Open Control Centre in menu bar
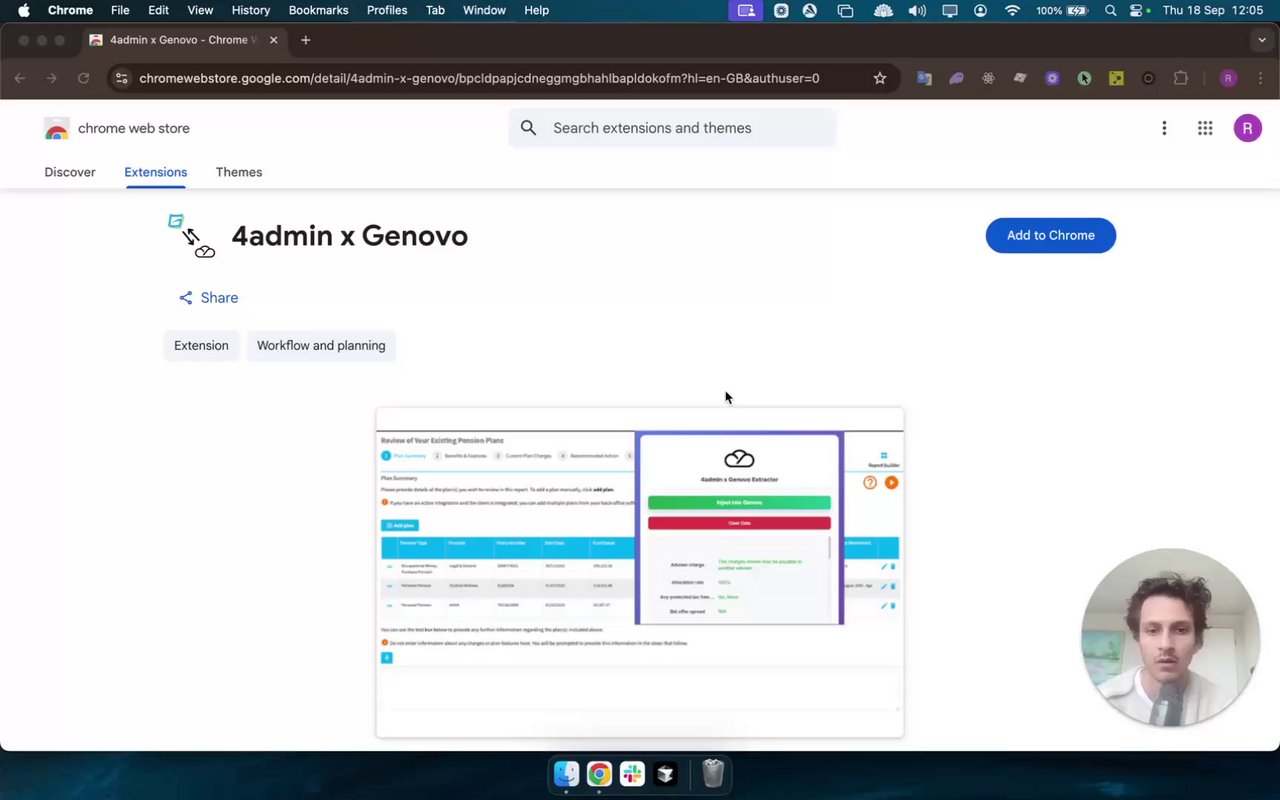Image resolution: width=1280 pixels, height=800 pixels. [x=1138, y=10]
